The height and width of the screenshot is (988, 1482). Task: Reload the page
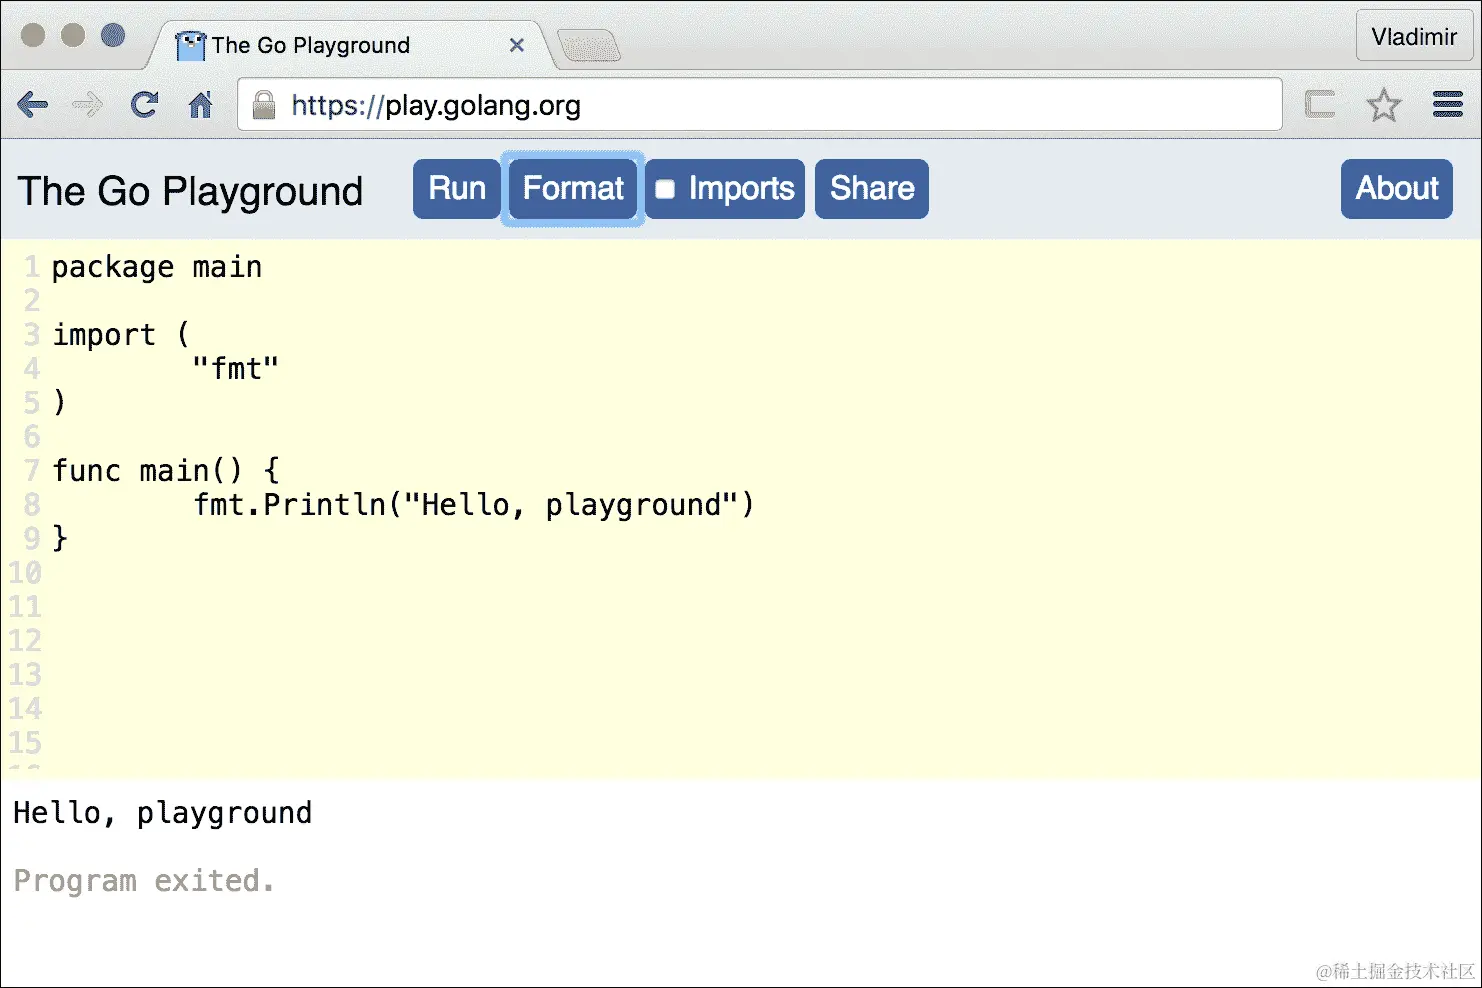coord(144,104)
